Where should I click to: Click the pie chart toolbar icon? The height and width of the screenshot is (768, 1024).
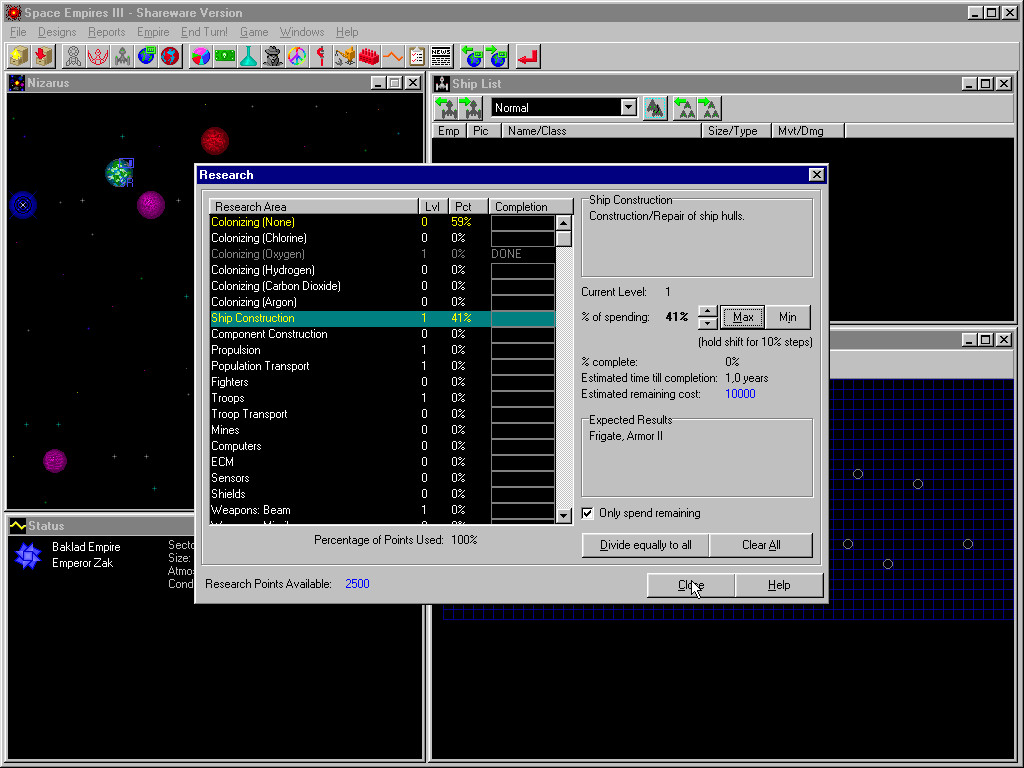201,56
